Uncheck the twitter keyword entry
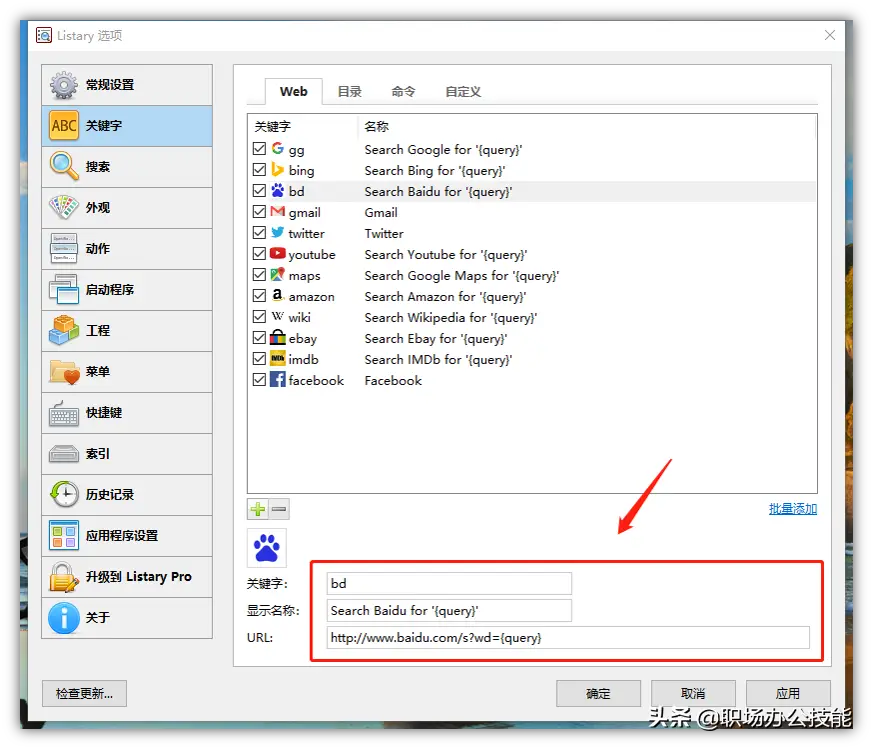This screenshot has width=873, height=749. [258, 233]
